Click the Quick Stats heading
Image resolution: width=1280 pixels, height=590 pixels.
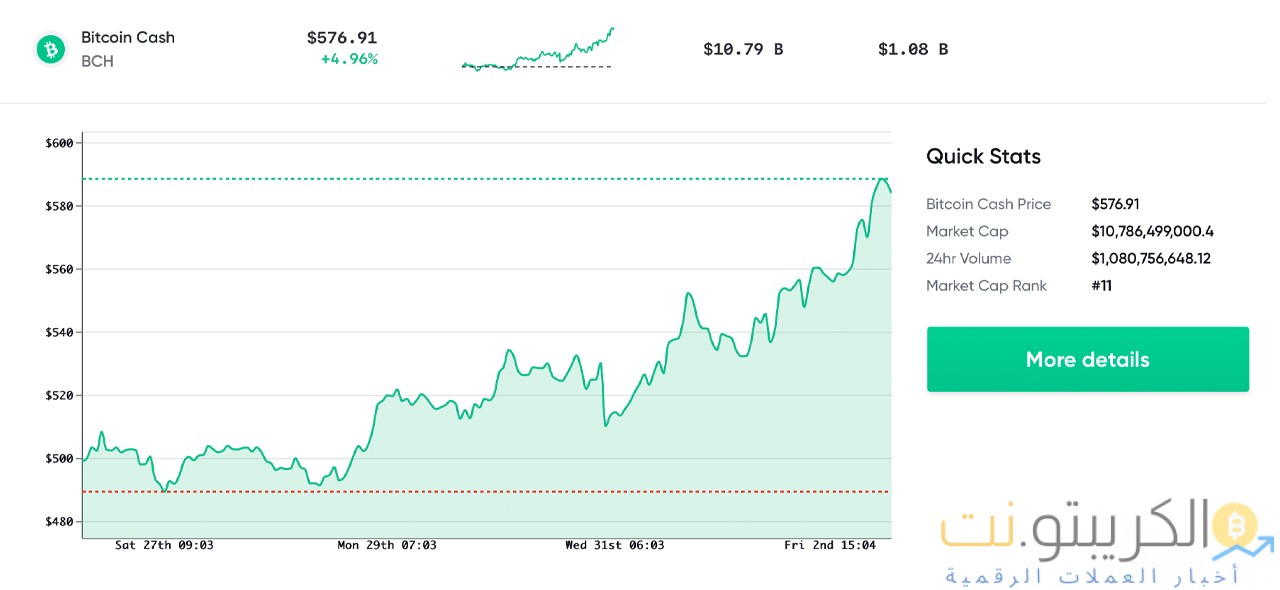tap(983, 156)
